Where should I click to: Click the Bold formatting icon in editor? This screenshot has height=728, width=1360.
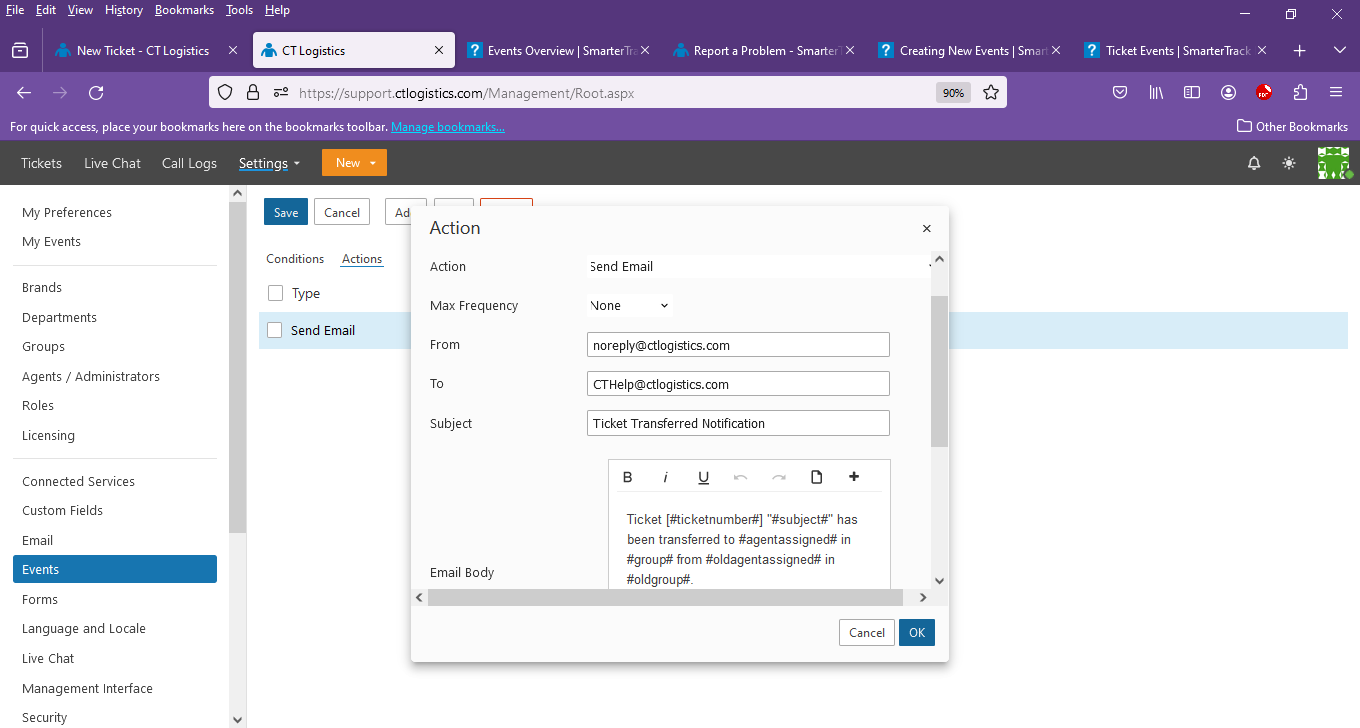pyautogui.click(x=628, y=477)
